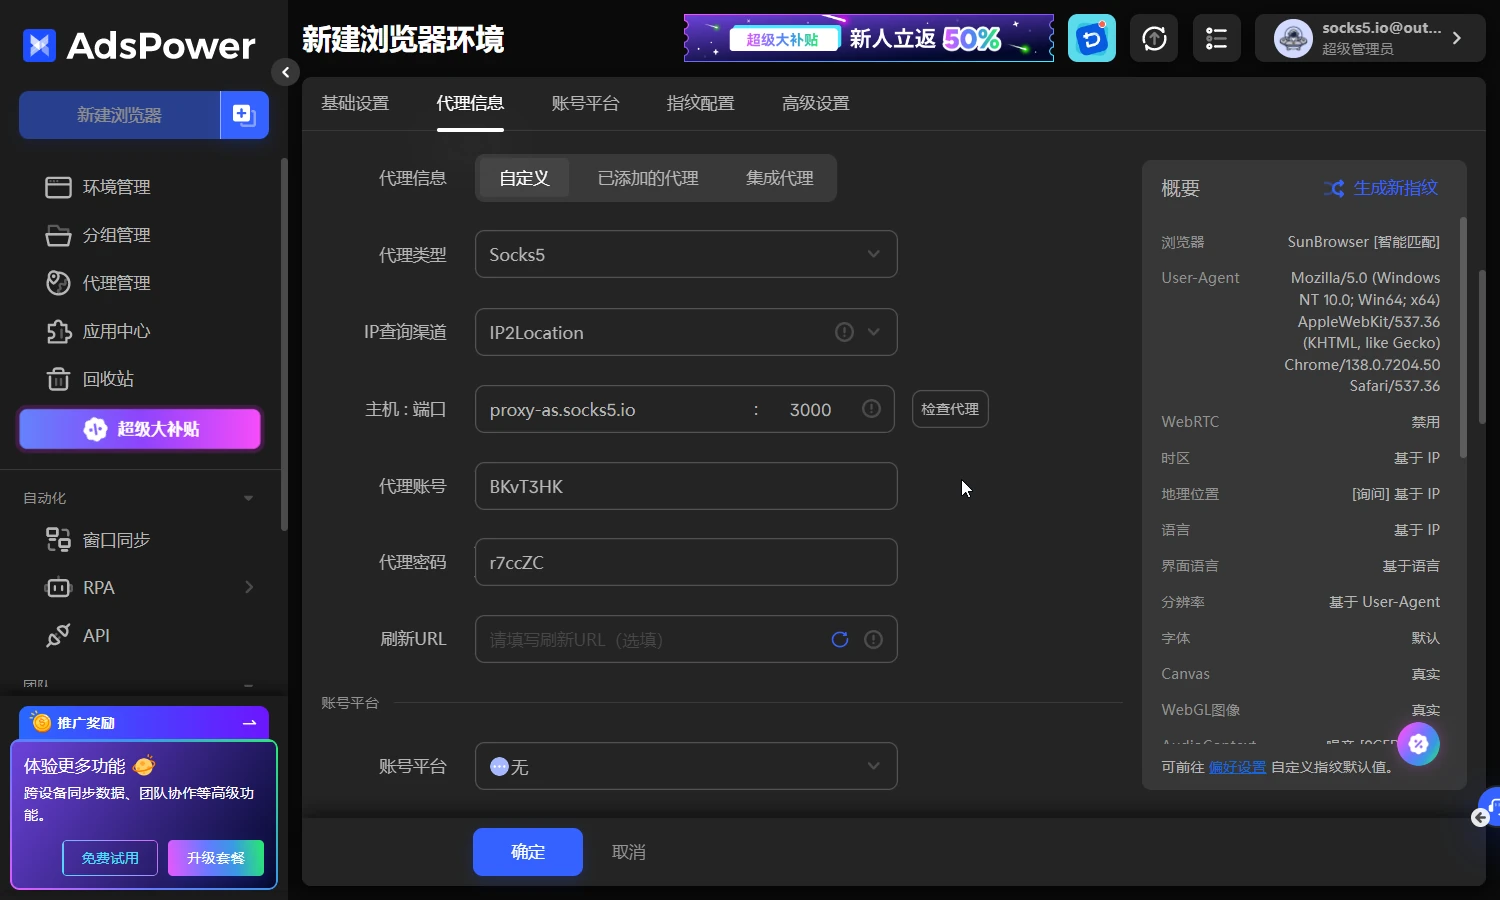Click the 检查代理 button
This screenshot has height=900, width=1500.
(x=950, y=409)
